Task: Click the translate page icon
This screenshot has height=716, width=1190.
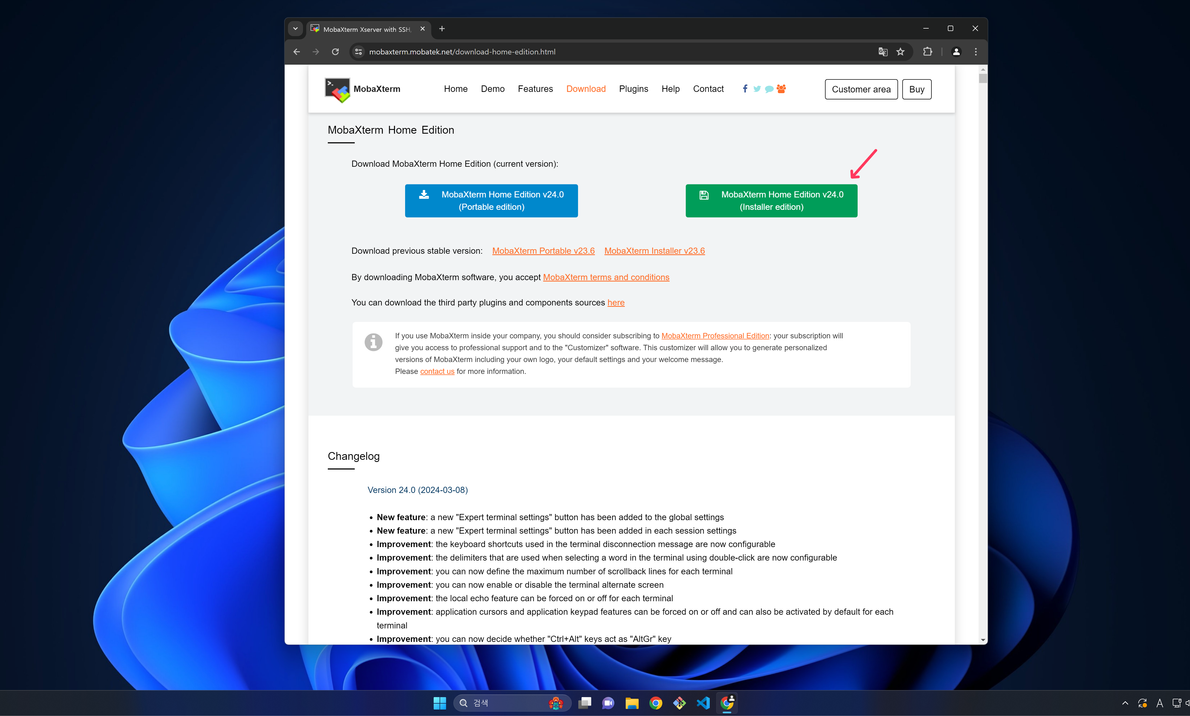Action: (883, 52)
